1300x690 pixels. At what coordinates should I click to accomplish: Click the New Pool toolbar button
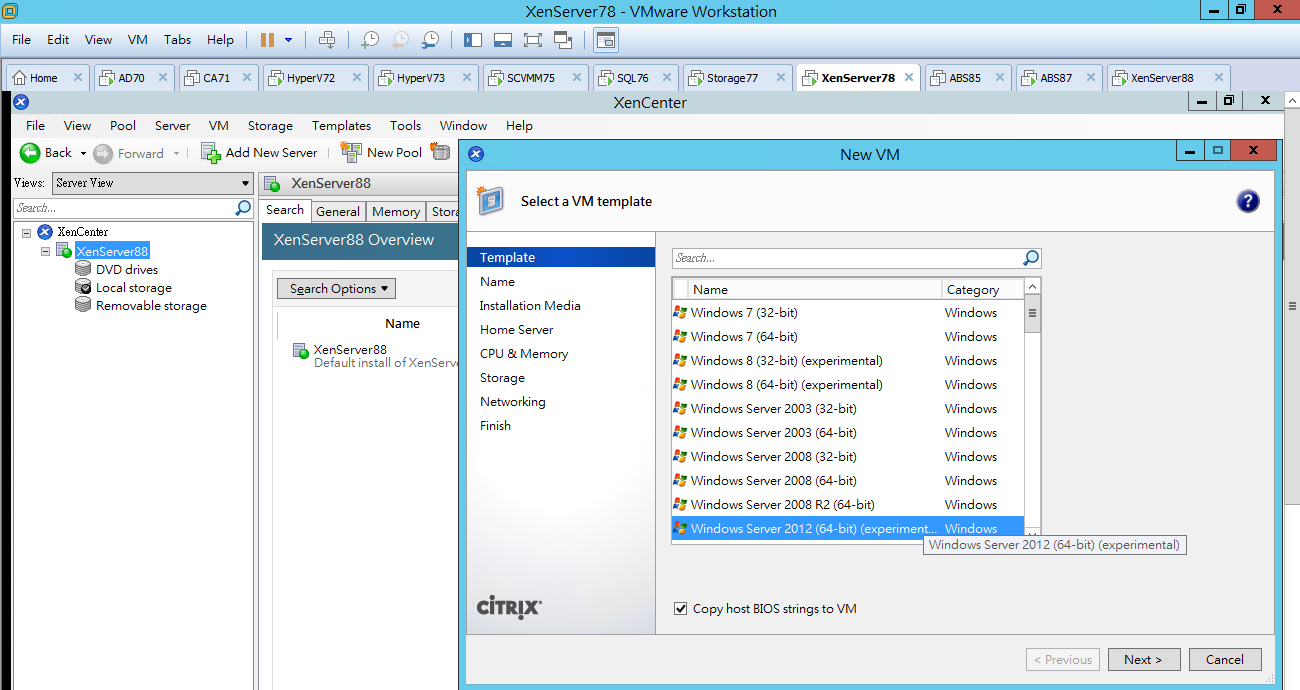click(381, 153)
